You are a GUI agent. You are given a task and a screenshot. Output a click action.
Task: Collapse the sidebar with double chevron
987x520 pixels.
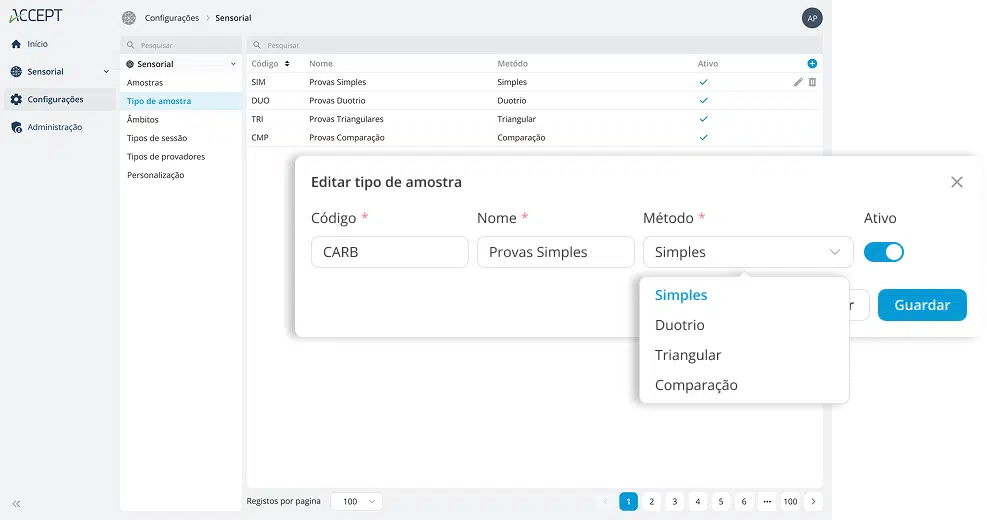(16, 504)
